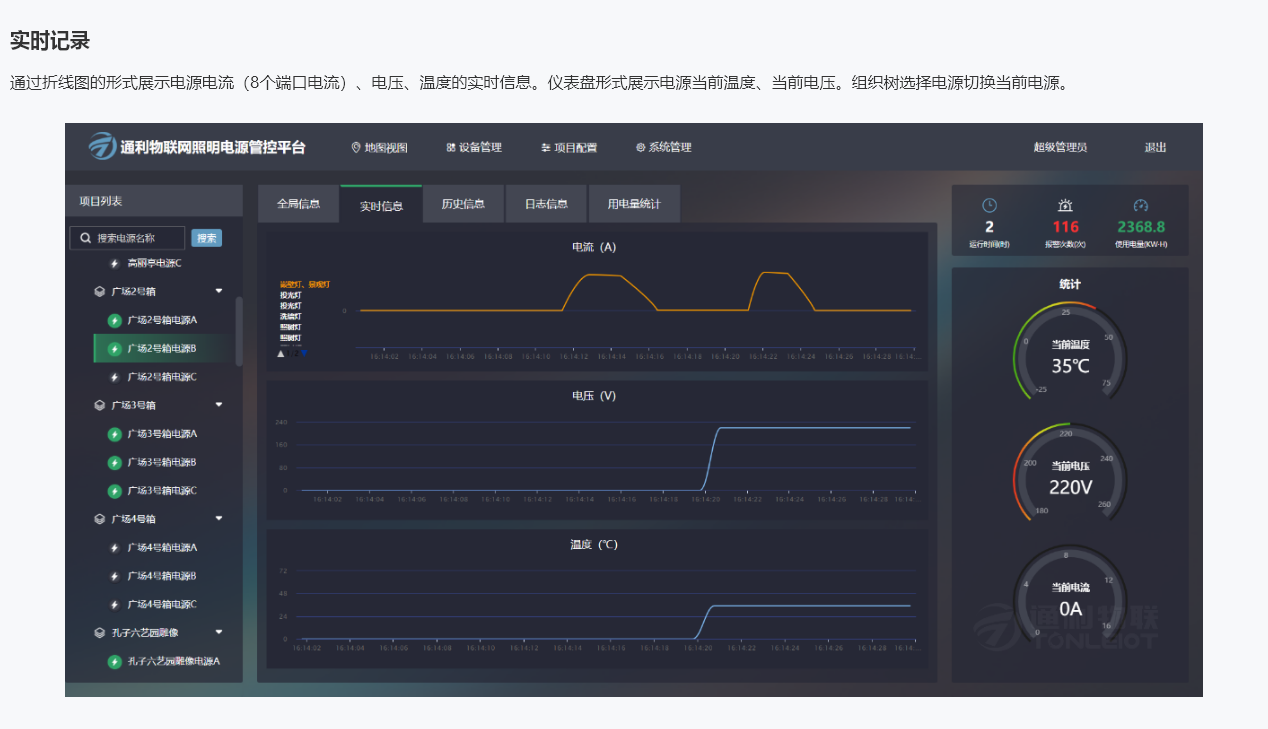
Task: Click the clock icon above 运行时间
Action: coord(989,206)
